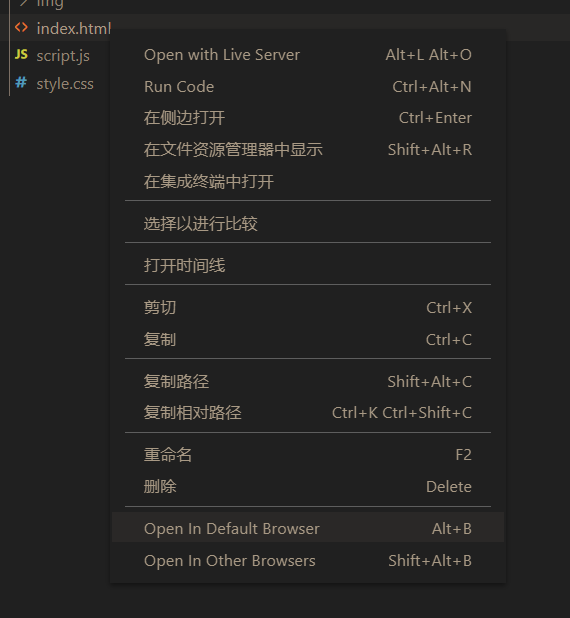570x618 pixels.
Task: Choose 在集成终端中打开 menu item
Action: 308,182
